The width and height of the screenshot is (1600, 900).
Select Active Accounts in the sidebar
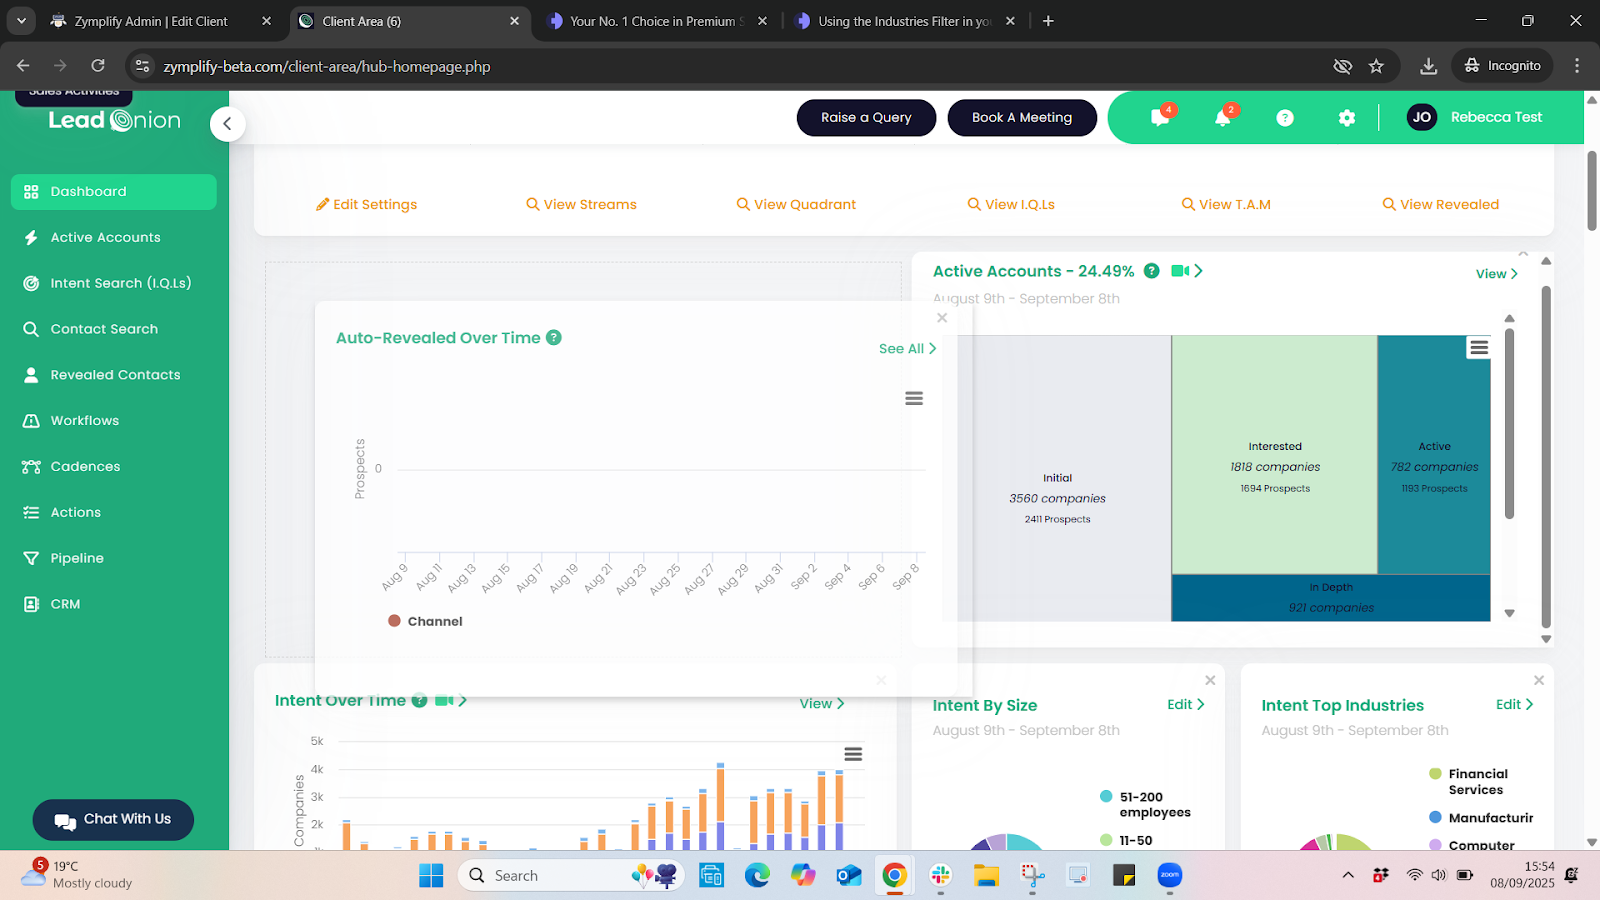click(105, 237)
